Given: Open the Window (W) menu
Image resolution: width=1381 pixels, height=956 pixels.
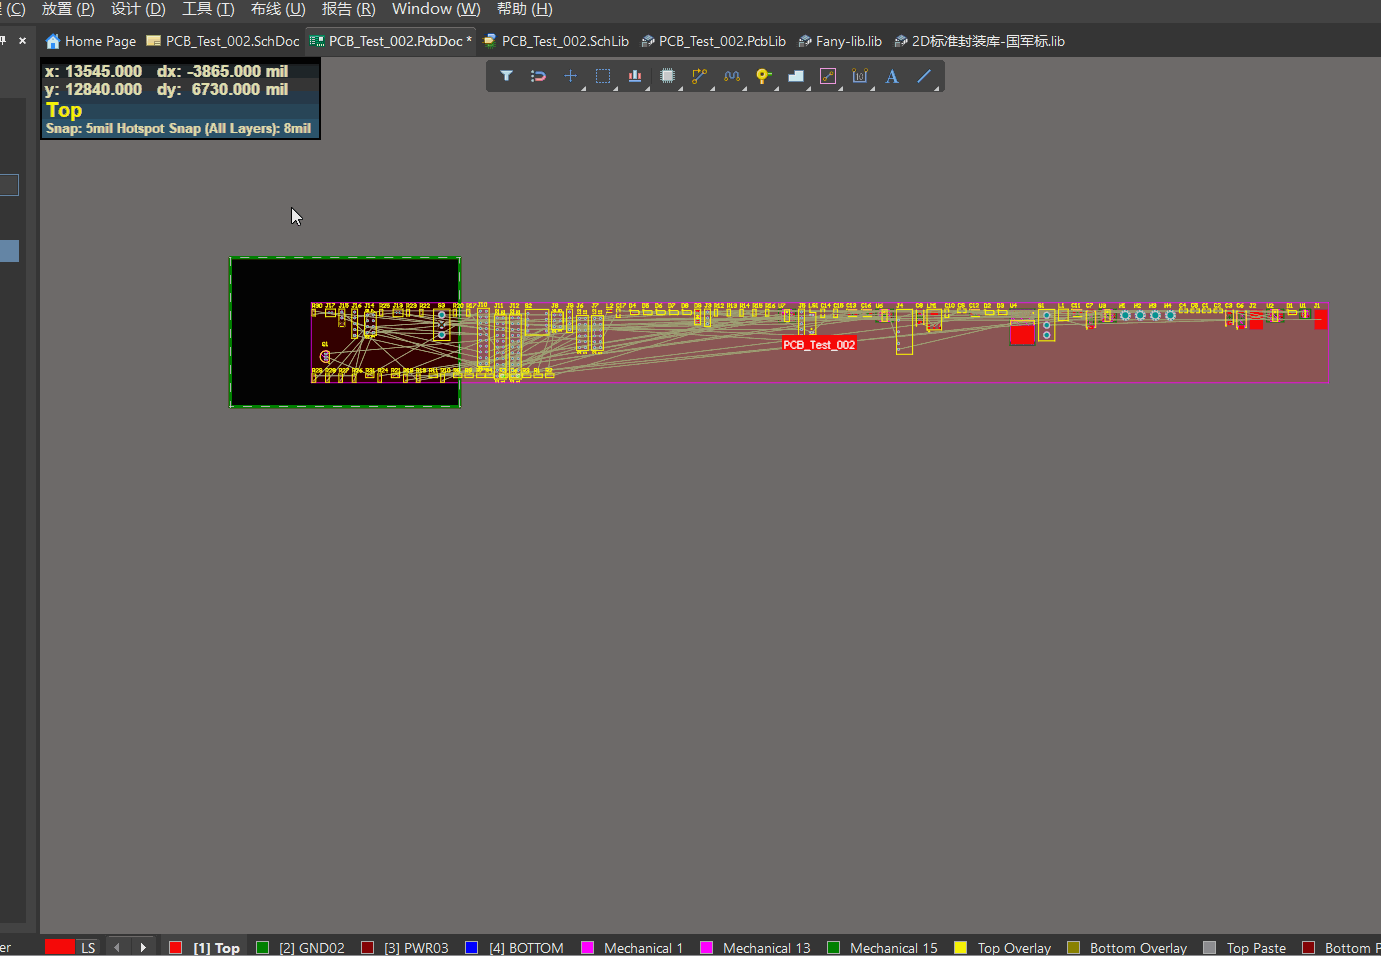Looking at the screenshot, I should (436, 9).
